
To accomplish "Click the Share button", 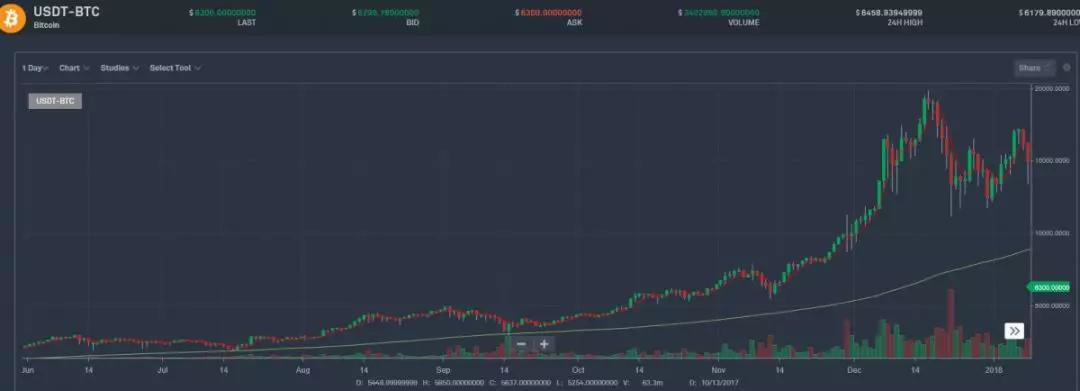I will point(1035,67).
